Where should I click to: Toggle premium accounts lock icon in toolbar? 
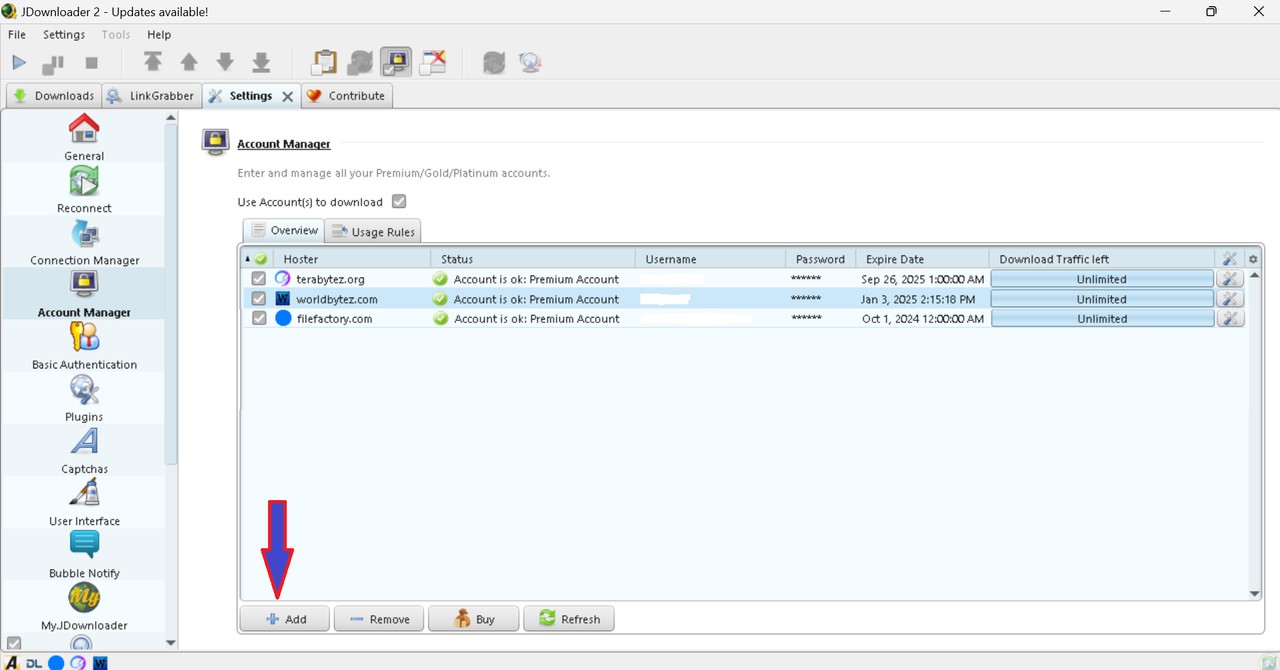coord(396,62)
